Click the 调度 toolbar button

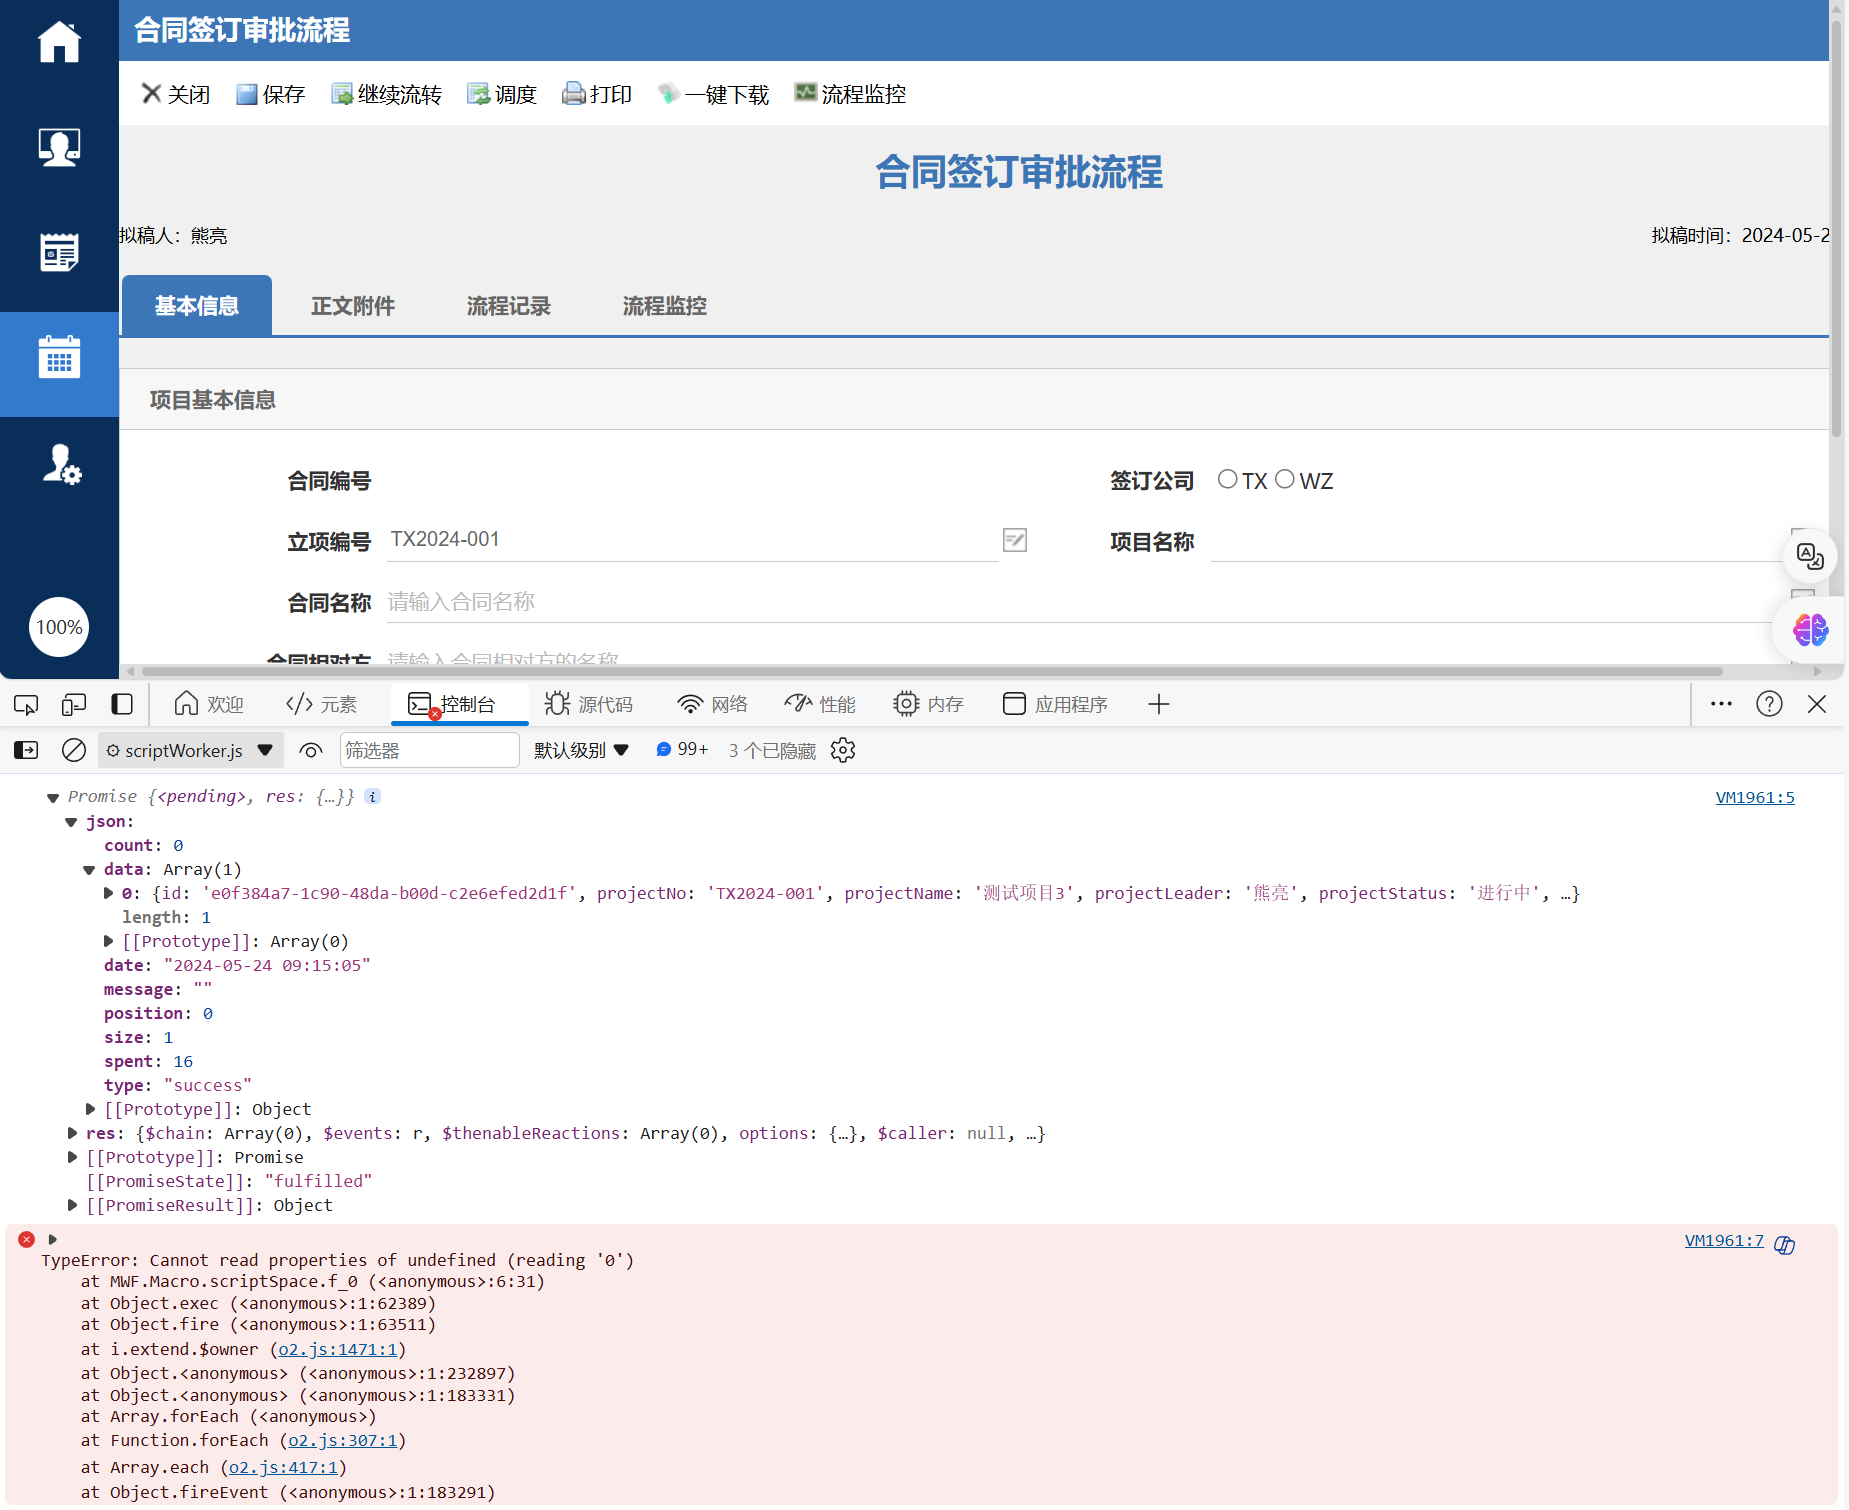(x=502, y=94)
